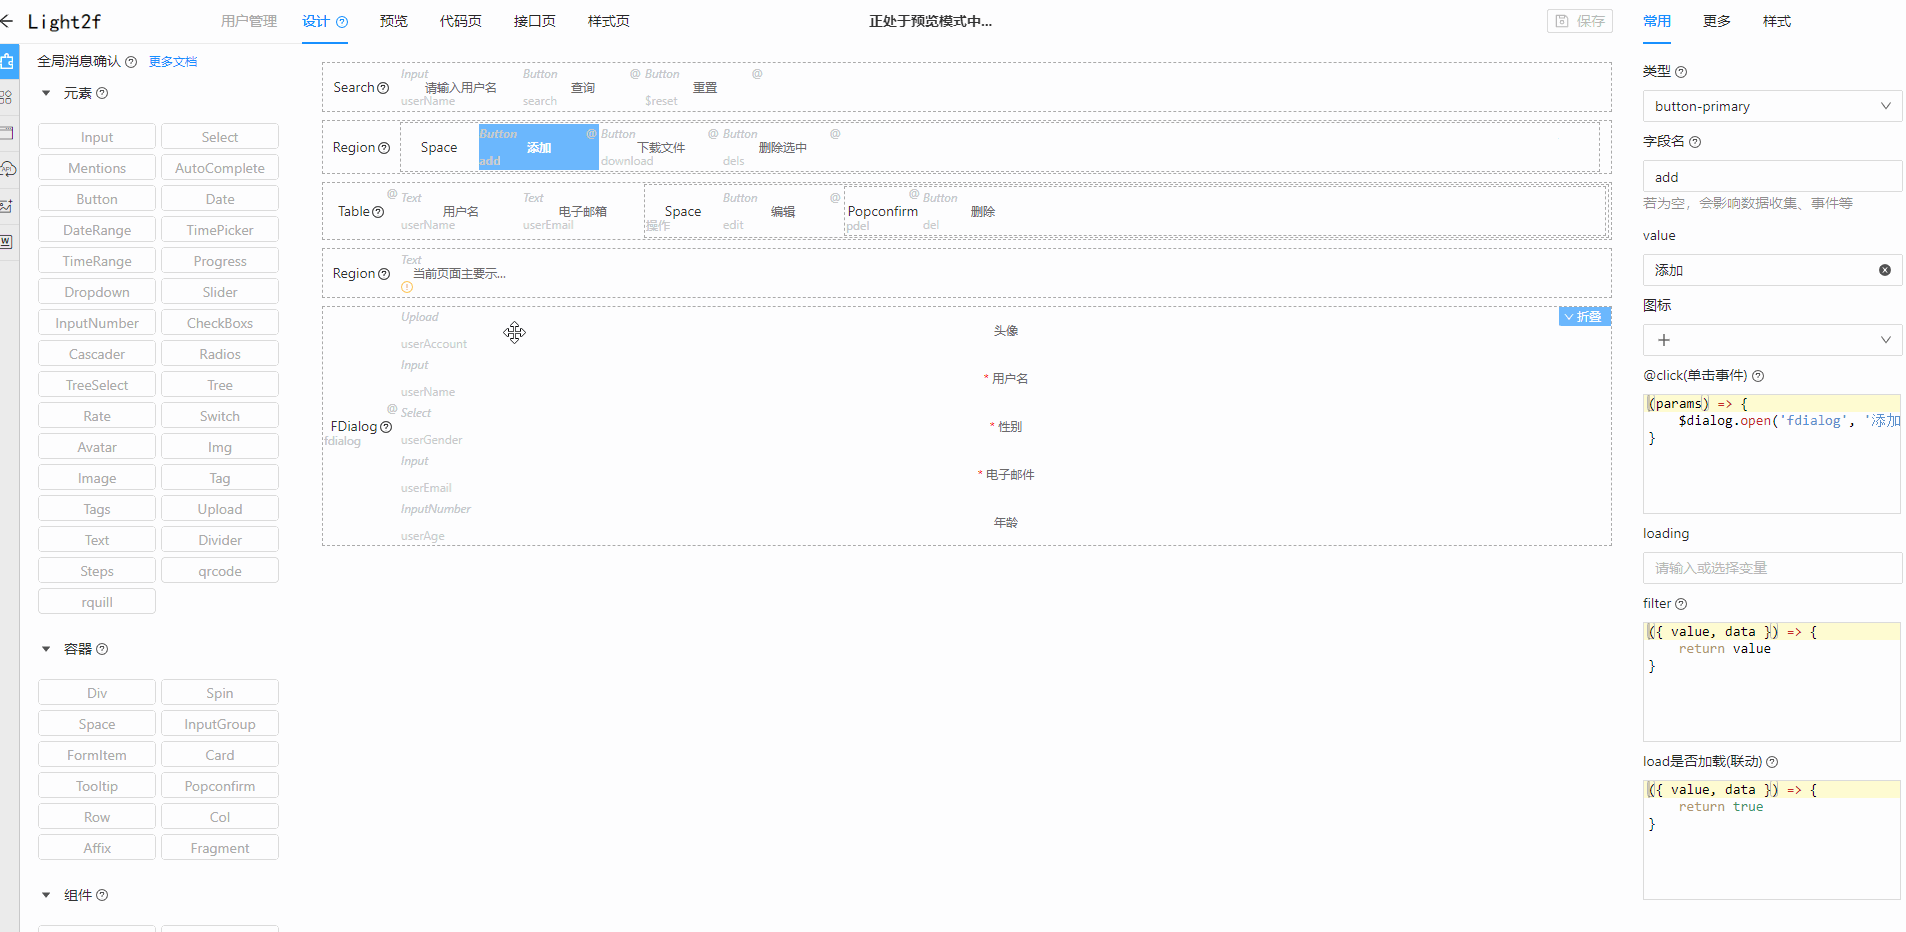Select the image sidebar icon

(x=8, y=205)
